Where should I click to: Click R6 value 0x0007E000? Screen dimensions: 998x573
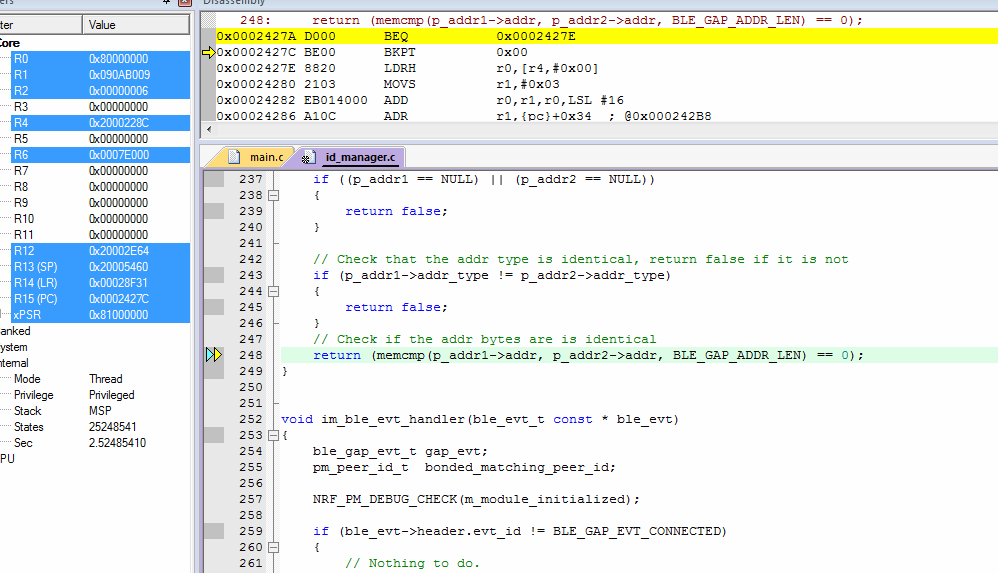coord(118,155)
